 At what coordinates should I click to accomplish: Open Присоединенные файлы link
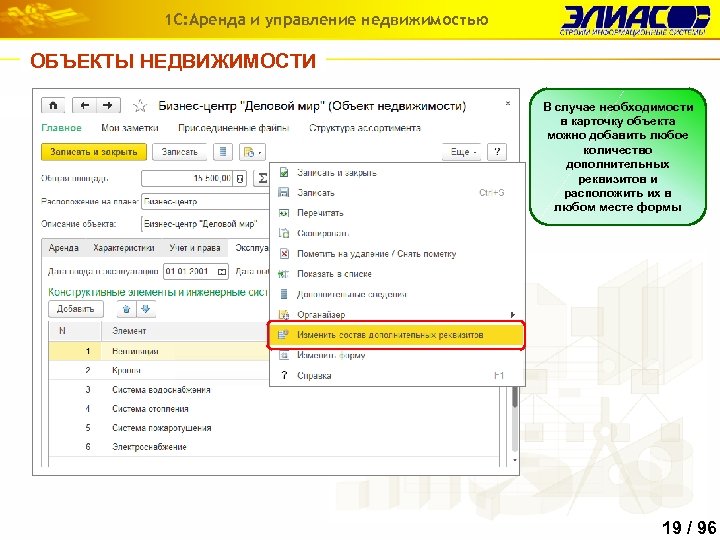234,128
